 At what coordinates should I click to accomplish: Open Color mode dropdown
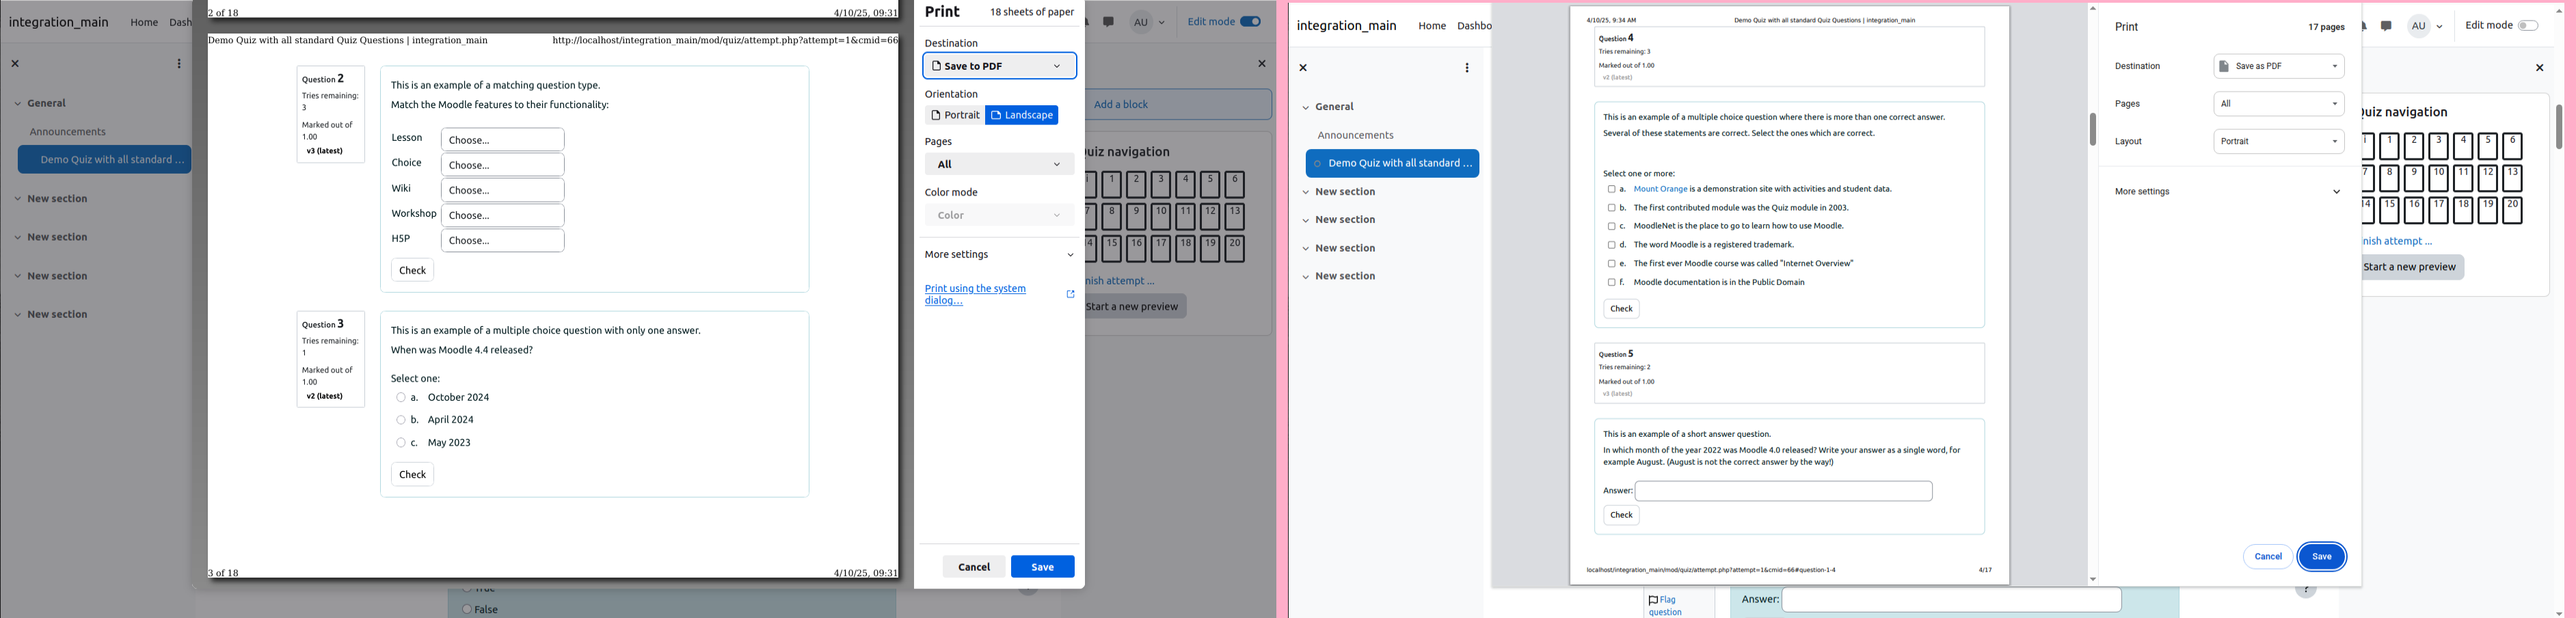pos(999,215)
